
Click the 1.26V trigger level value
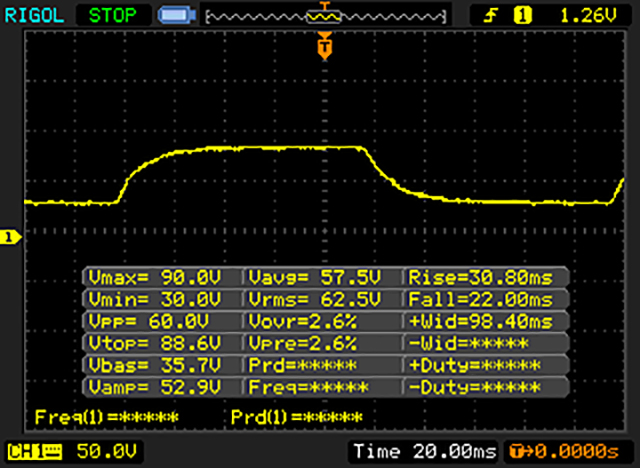[x=588, y=16]
